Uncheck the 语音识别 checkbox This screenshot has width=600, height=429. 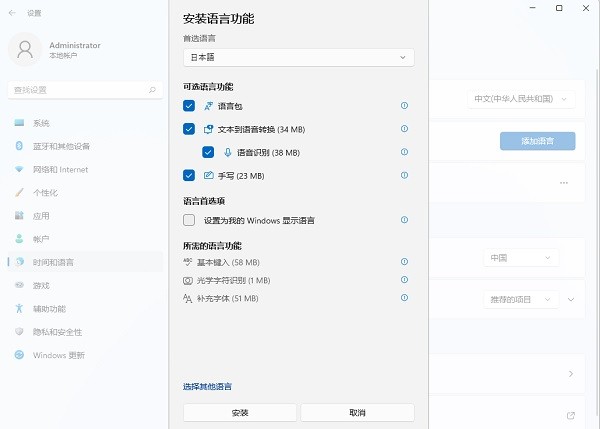tap(208, 152)
